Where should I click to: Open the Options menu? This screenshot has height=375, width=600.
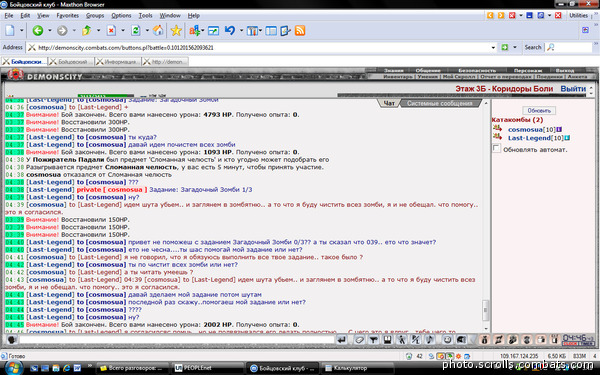click(121, 16)
